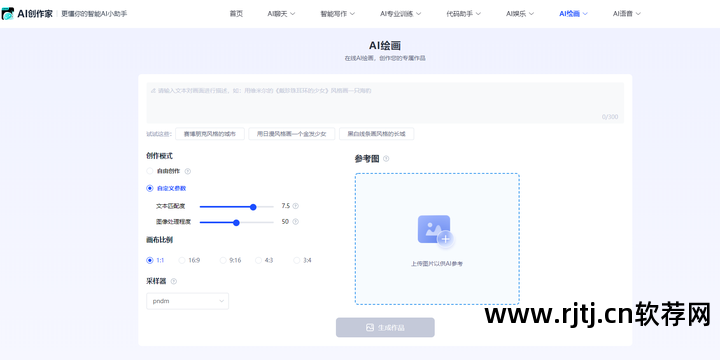Screen dimensions: 720x360
Task: Click the 更懂你的智能AI小助手 tagline
Action: (x=94, y=14)
